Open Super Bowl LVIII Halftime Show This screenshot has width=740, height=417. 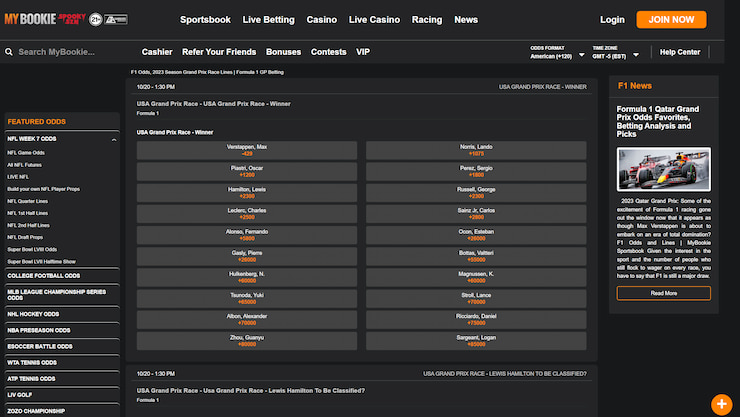[42, 262]
